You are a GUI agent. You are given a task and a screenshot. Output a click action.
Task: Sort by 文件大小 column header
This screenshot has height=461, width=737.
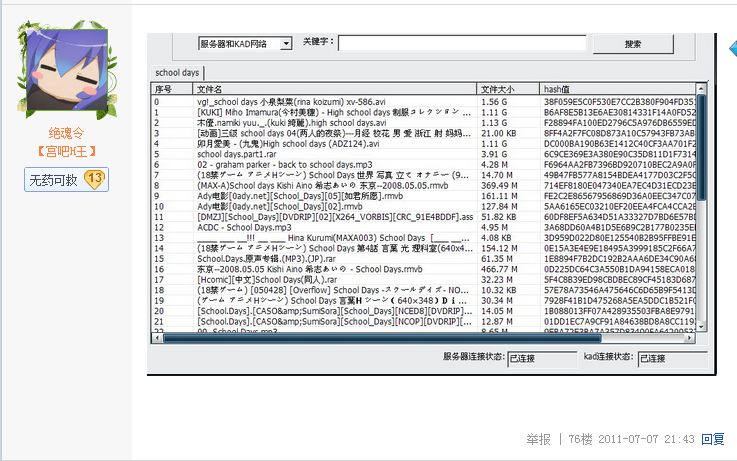(508, 89)
